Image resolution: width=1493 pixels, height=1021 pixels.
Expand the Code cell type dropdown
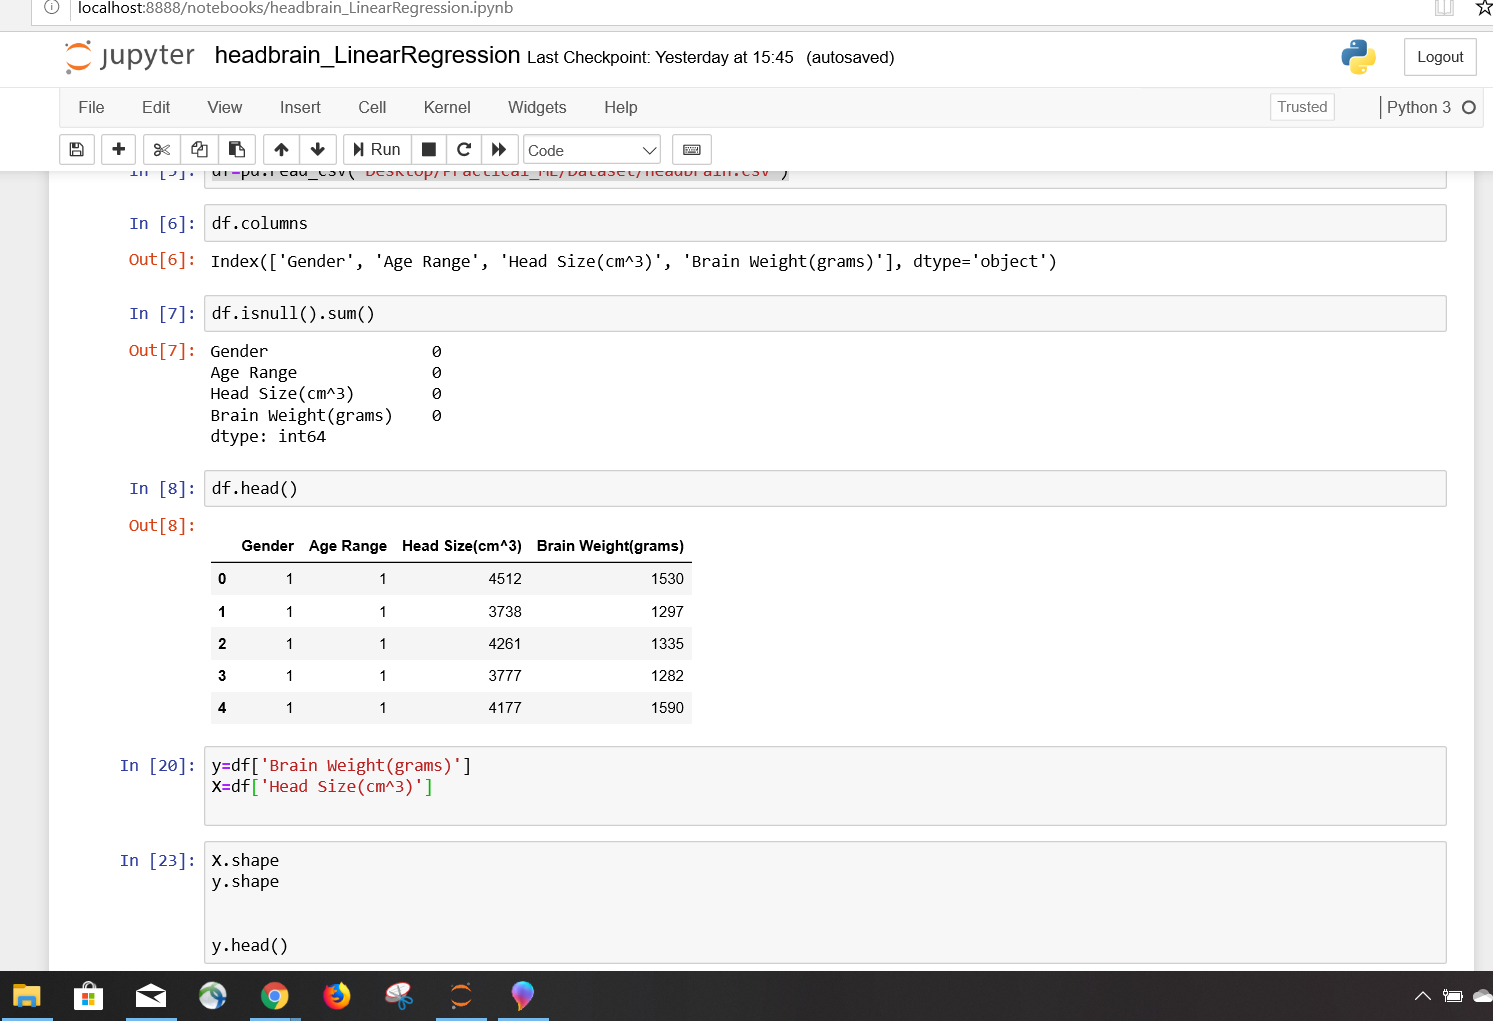pos(592,150)
